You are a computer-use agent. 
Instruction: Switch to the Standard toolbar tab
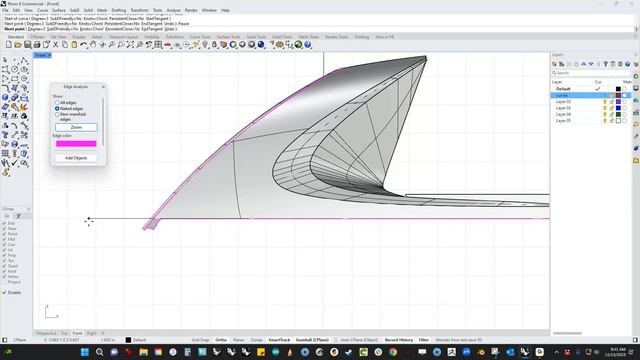(x=16, y=37)
